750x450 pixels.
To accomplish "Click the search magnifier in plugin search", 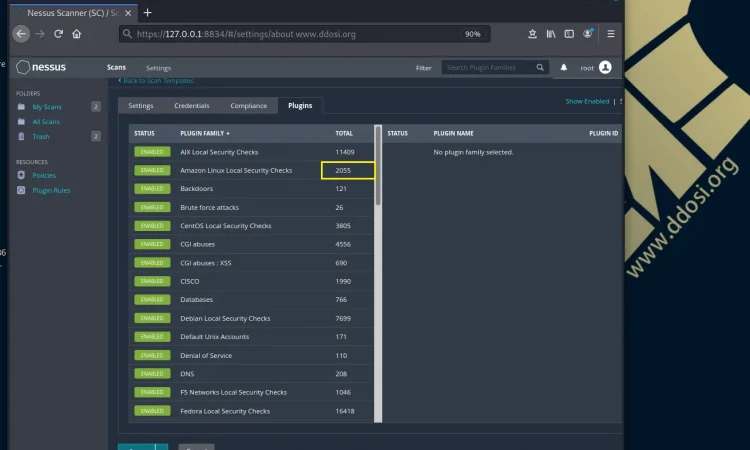I will (x=540, y=67).
